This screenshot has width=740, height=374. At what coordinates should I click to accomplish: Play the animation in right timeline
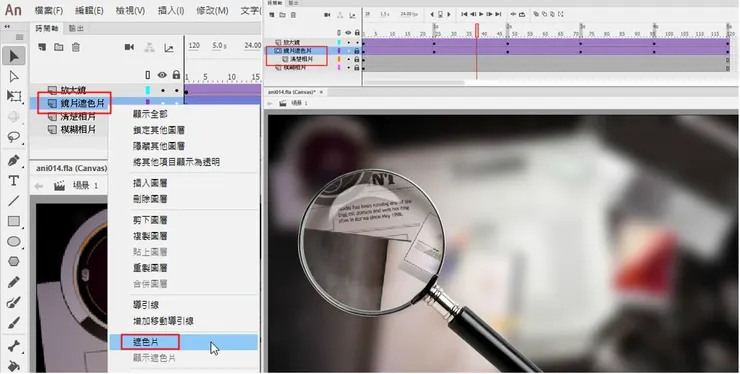coord(481,14)
